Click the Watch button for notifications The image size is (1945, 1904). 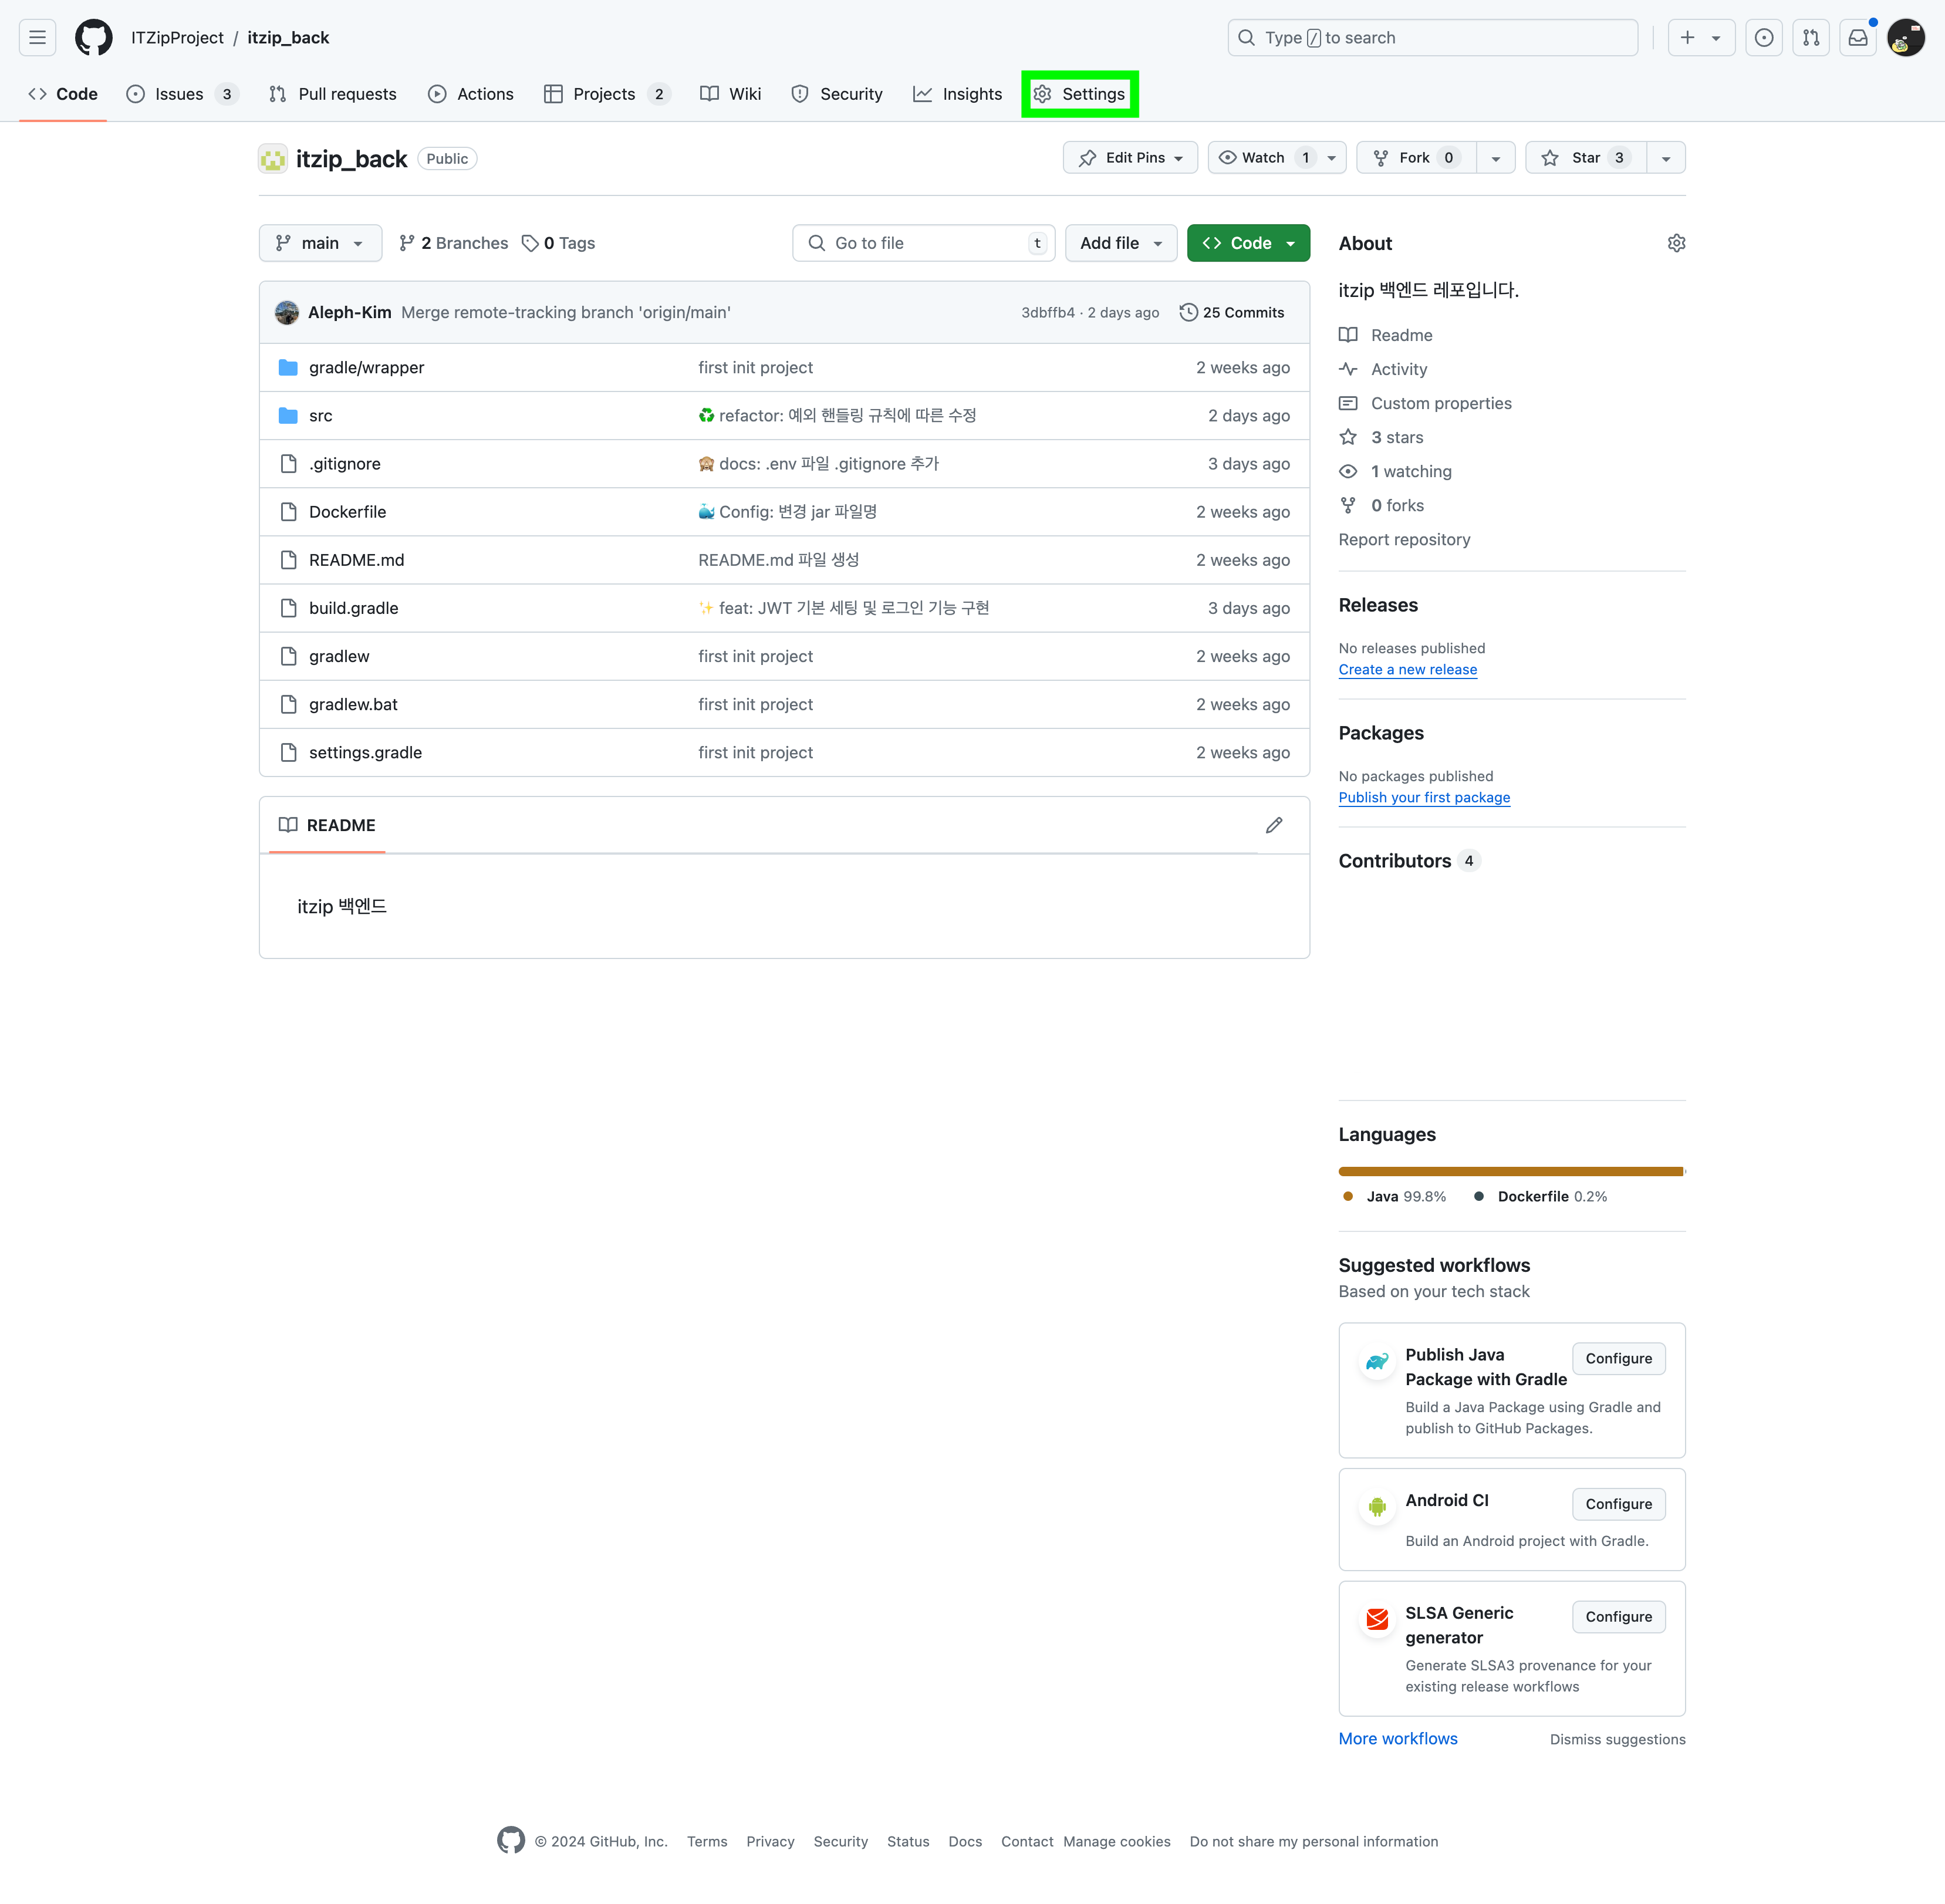click(x=1263, y=158)
